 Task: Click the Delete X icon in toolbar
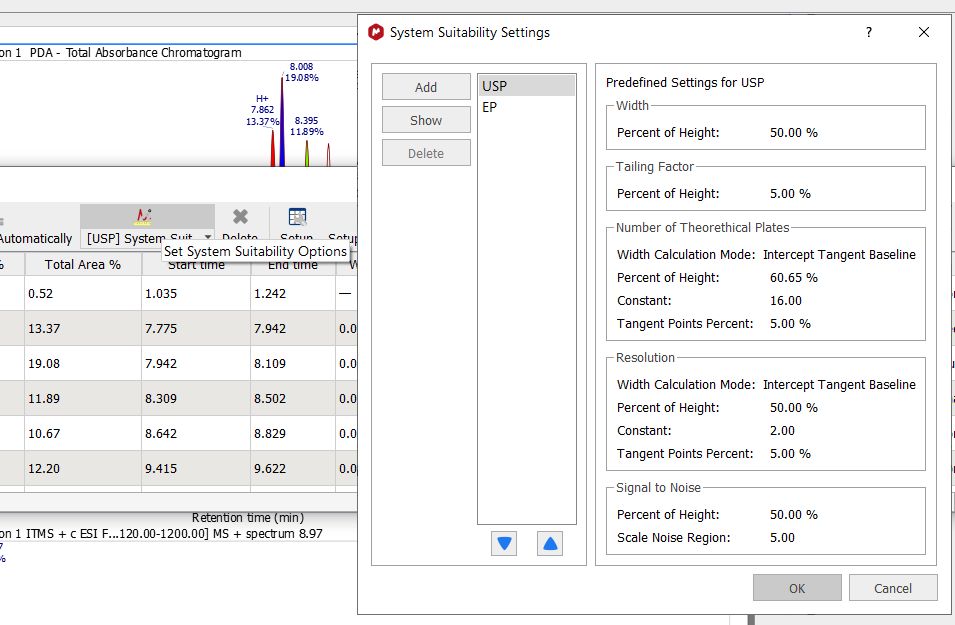point(240,217)
